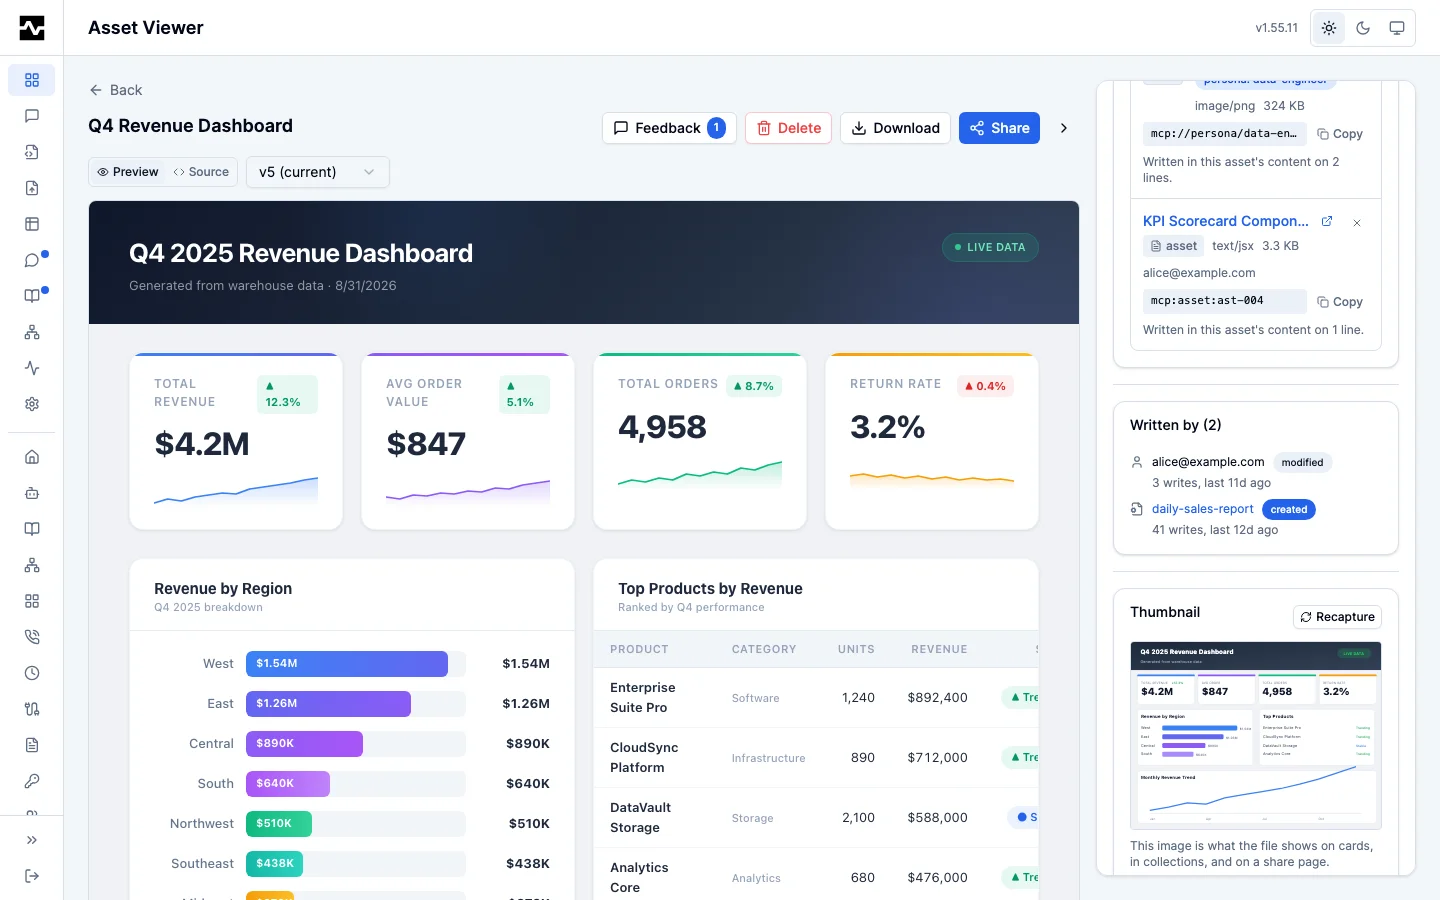This screenshot has width=1440, height=900.
Task: Switch to system theme monitor icon
Action: 1397,28
